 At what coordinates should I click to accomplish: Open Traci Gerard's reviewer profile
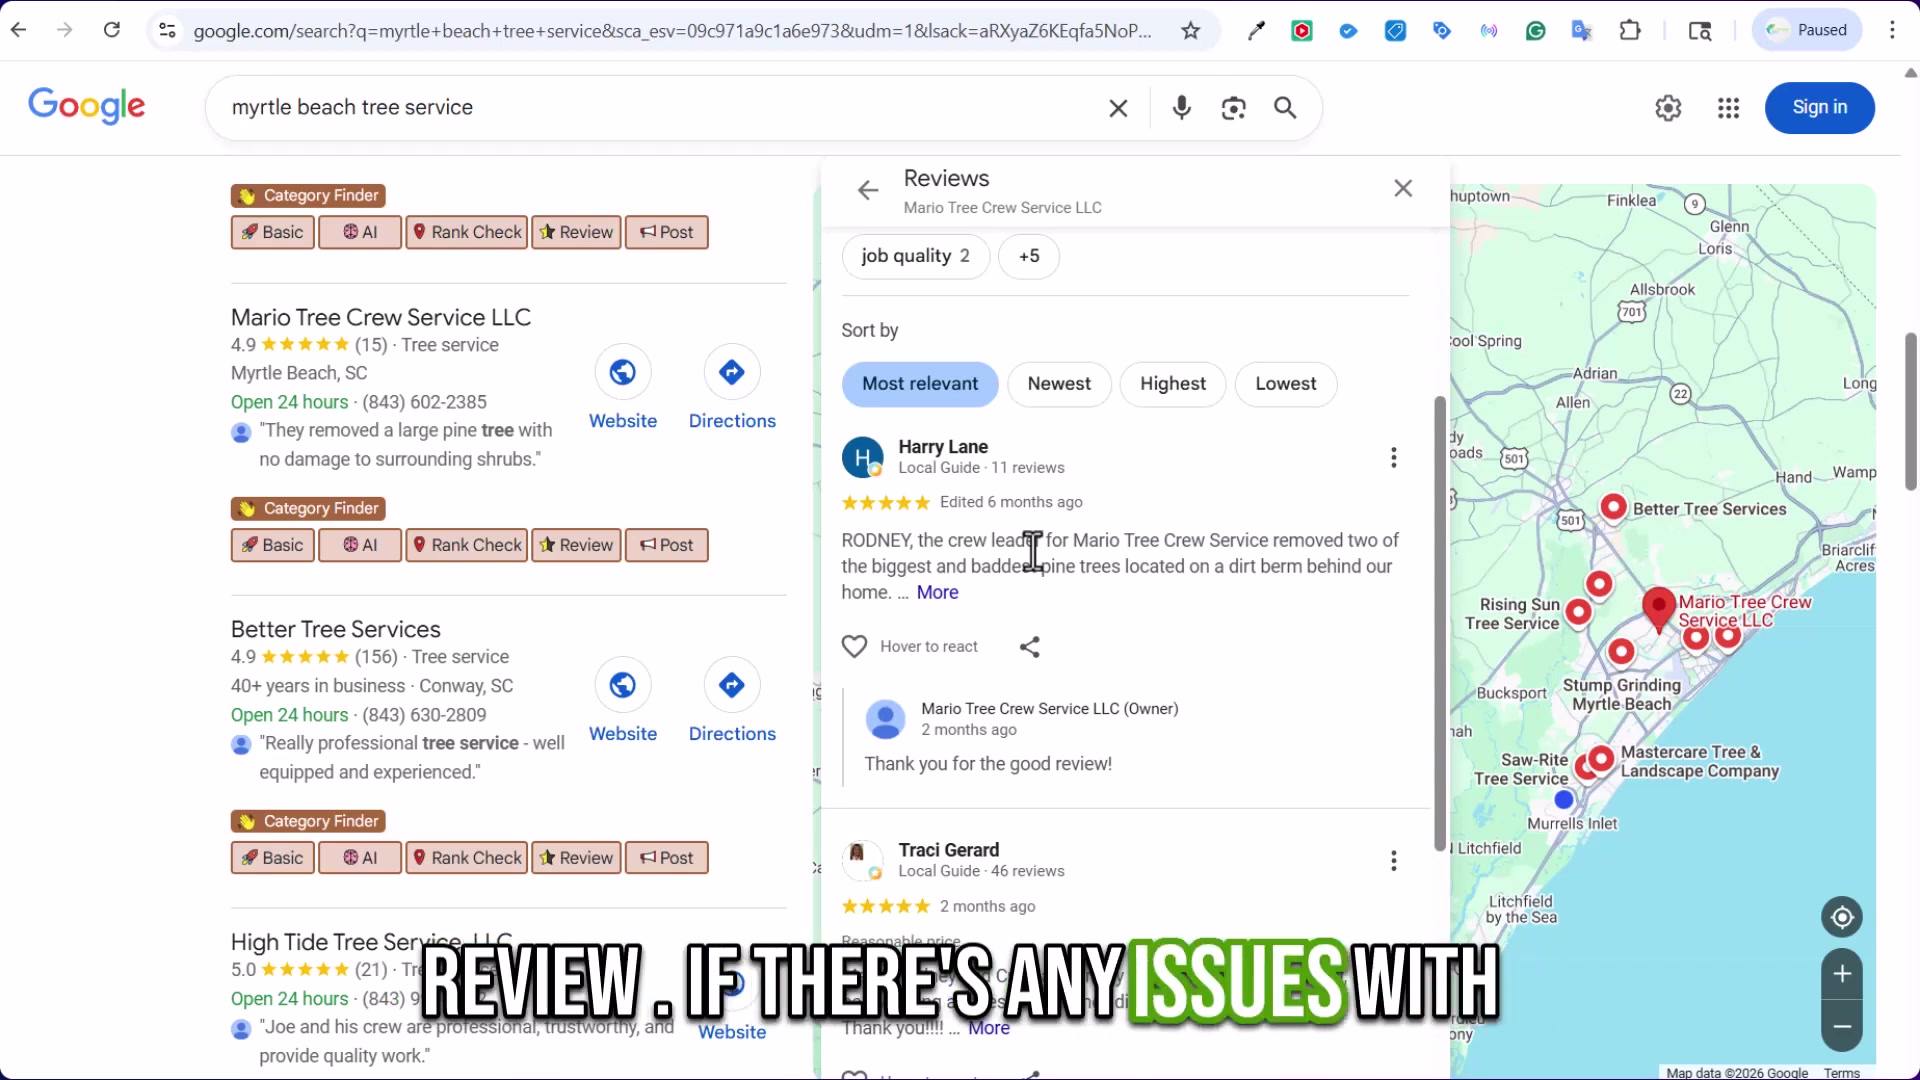(948, 850)
